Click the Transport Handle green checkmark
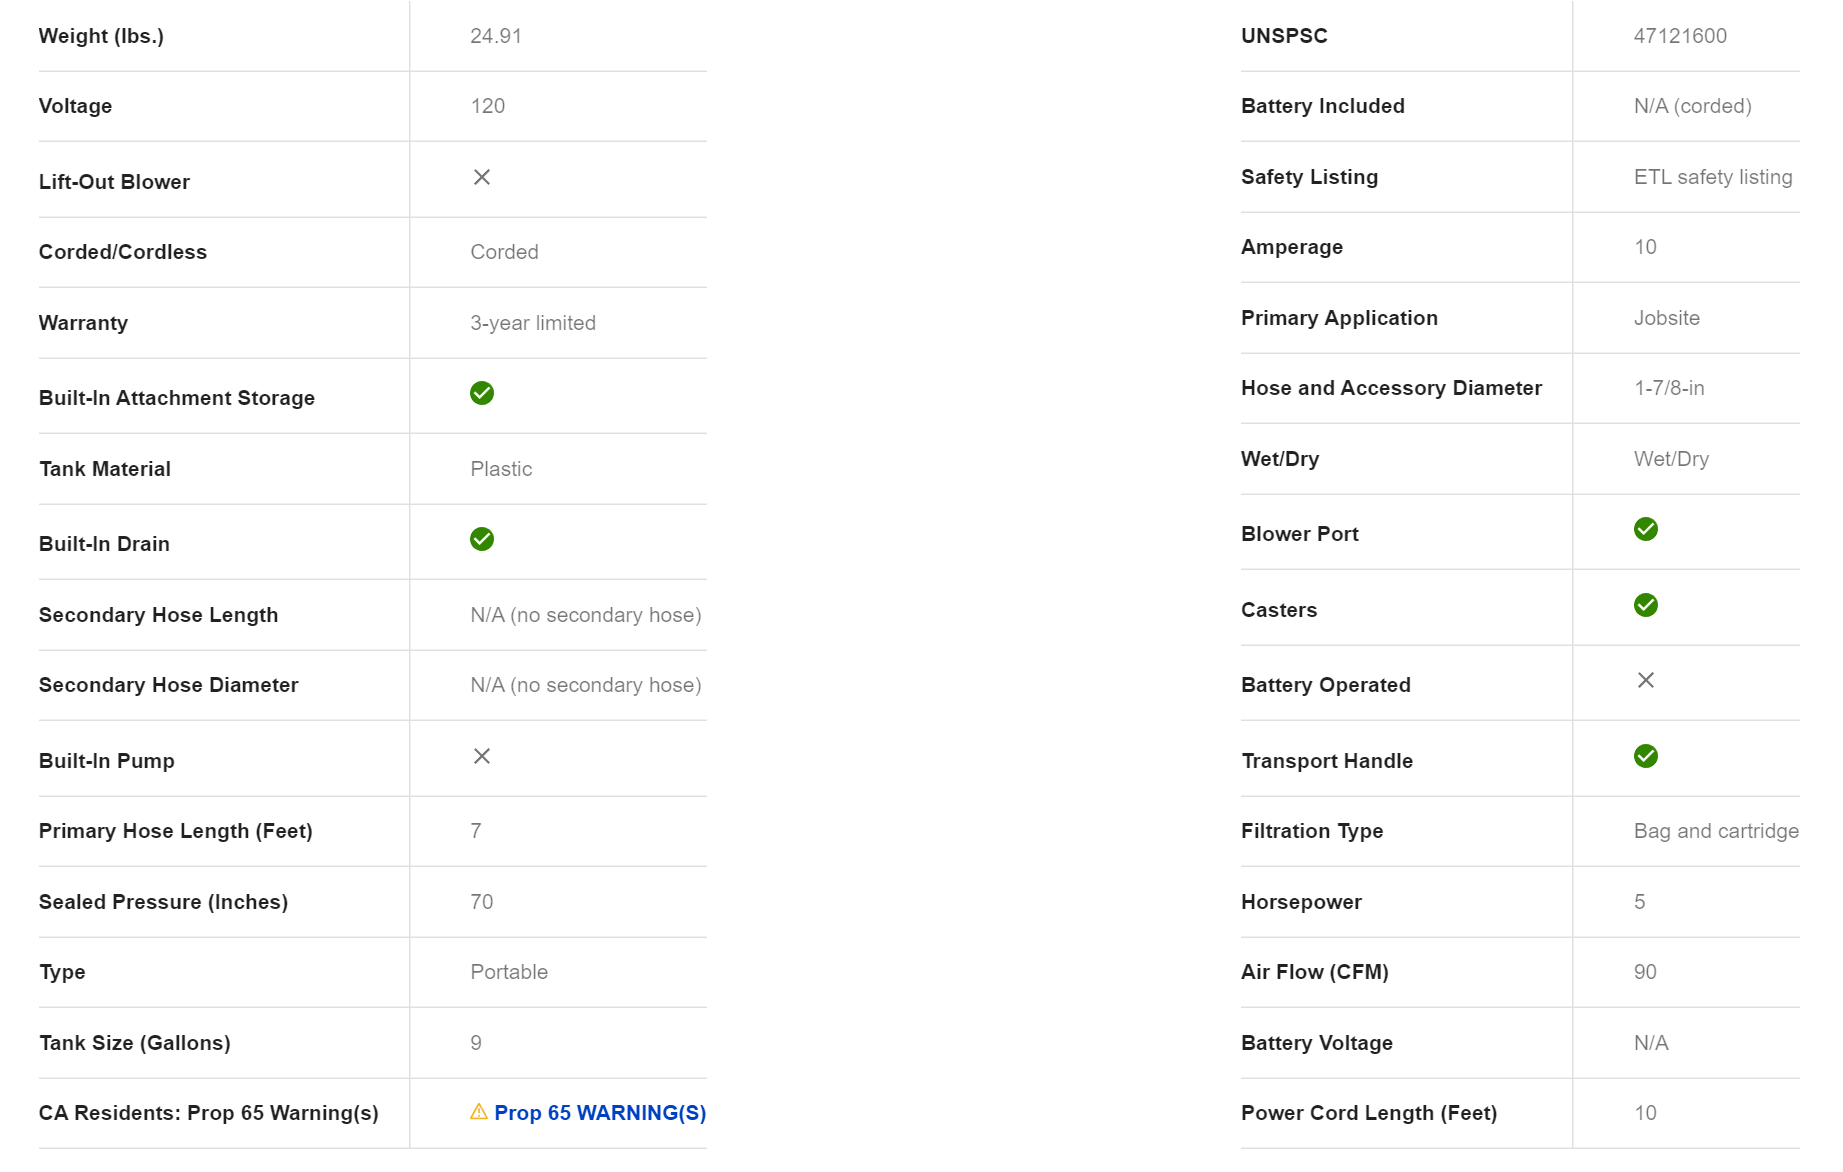1843x1172 pixels. [1646, 756]
